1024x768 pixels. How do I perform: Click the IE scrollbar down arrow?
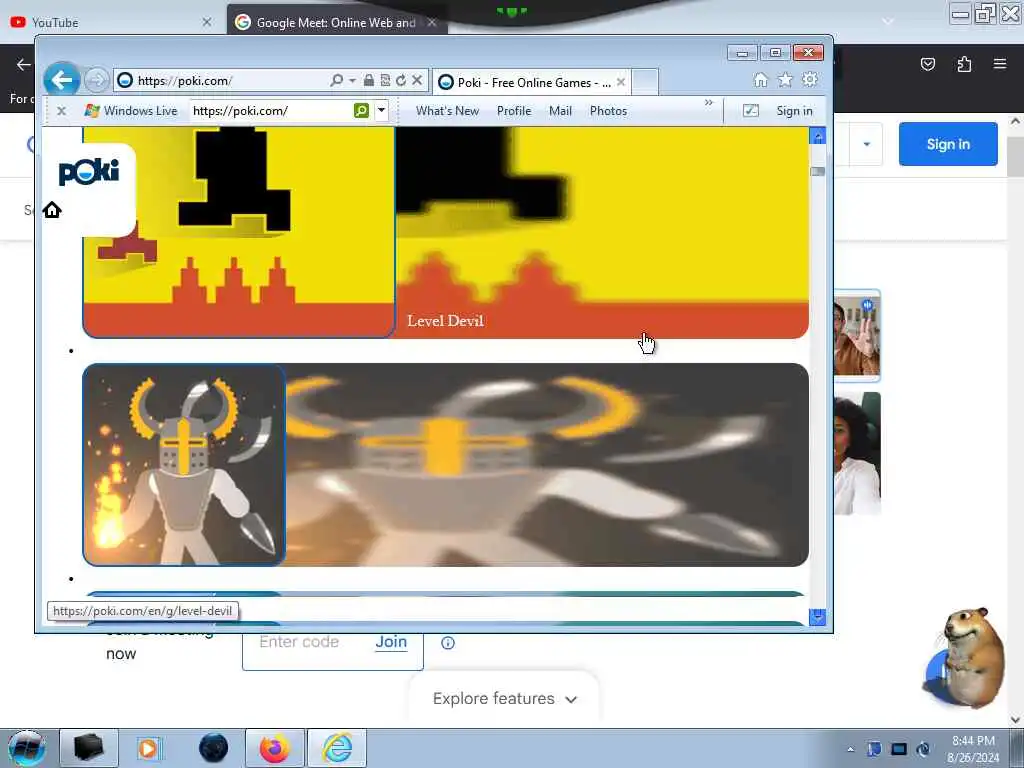tap(818, 616)
